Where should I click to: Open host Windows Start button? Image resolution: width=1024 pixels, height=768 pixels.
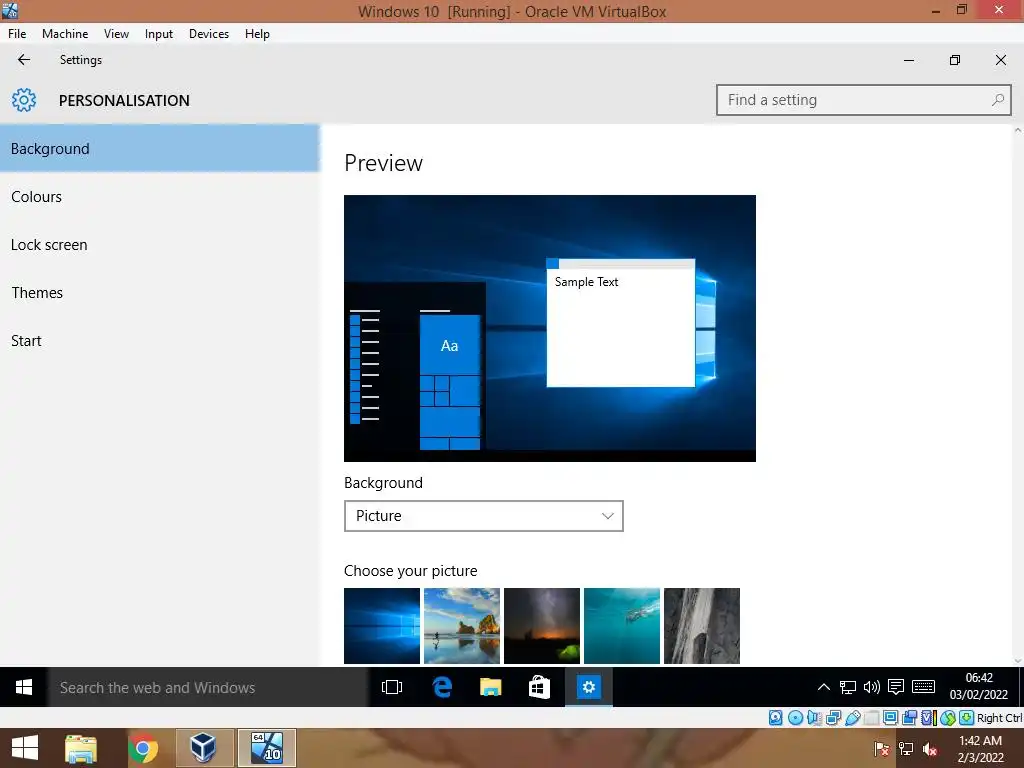pyautogui.click(x=25, y=748)
